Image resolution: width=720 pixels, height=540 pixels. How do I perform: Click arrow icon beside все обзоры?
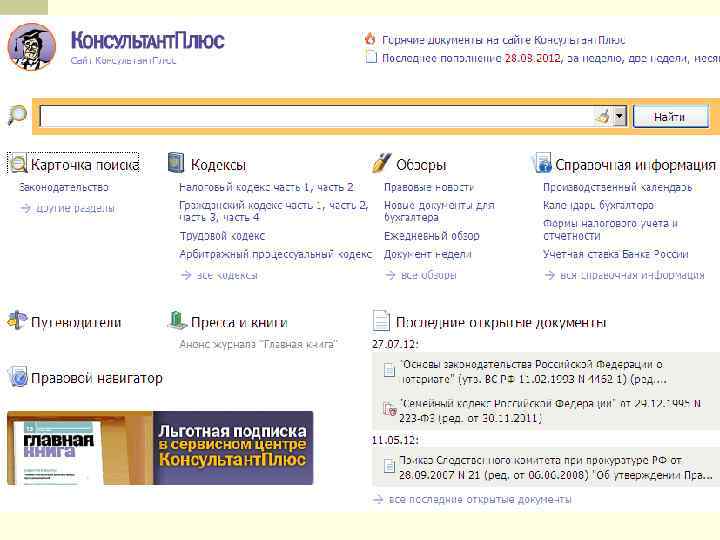point(390,275)
